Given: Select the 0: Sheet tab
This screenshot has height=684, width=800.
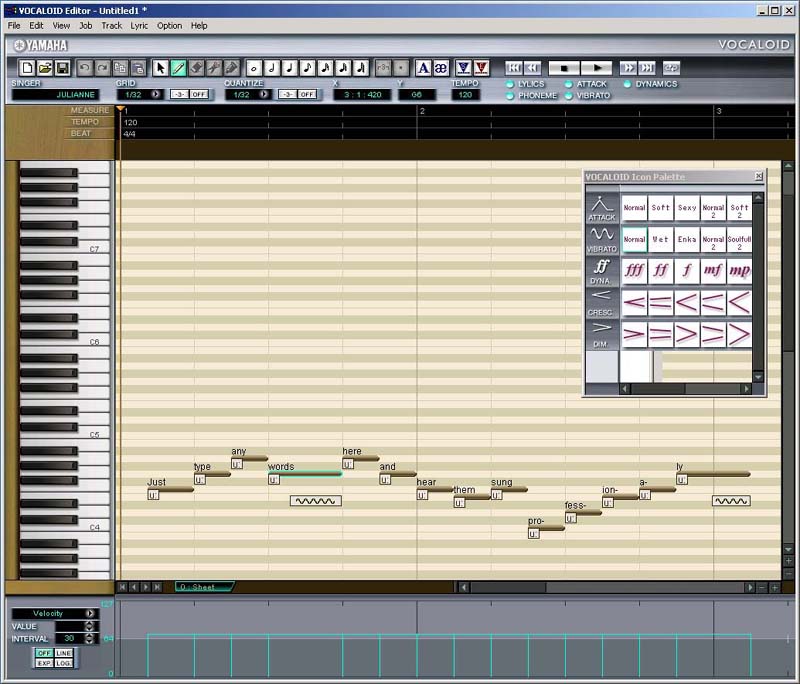Looking at the screenshot, I should pyautogui.click(x=204, y=587).
